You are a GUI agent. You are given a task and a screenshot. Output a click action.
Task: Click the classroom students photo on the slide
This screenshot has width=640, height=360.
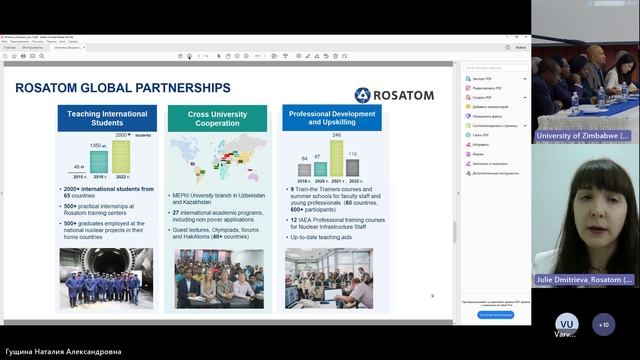[x=219, y=279]
